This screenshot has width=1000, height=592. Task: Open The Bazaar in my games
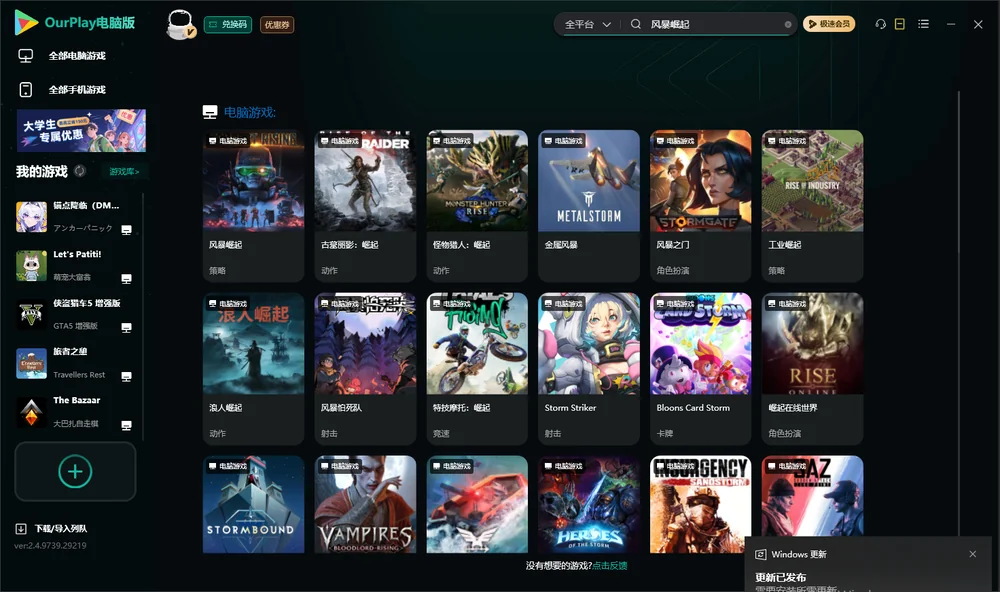pos(75,412)
